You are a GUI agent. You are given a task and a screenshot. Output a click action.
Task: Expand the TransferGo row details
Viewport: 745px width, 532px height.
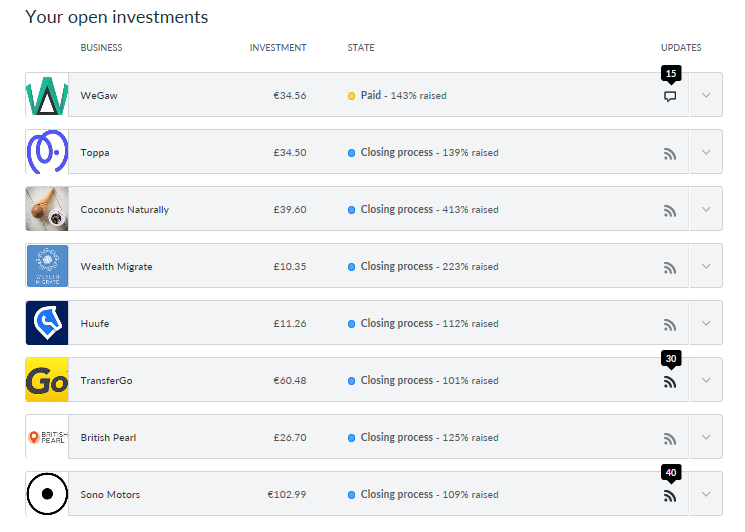coord(706,380)
